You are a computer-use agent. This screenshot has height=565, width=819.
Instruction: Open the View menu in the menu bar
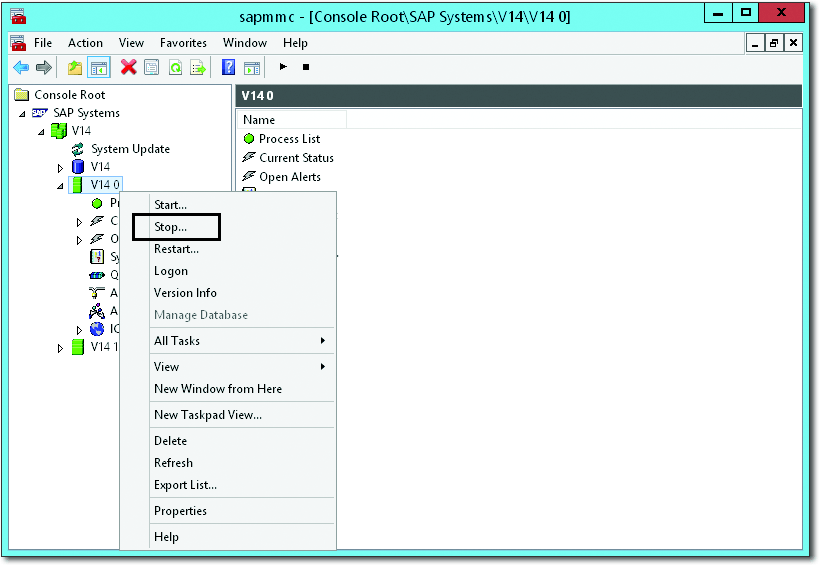131,43
